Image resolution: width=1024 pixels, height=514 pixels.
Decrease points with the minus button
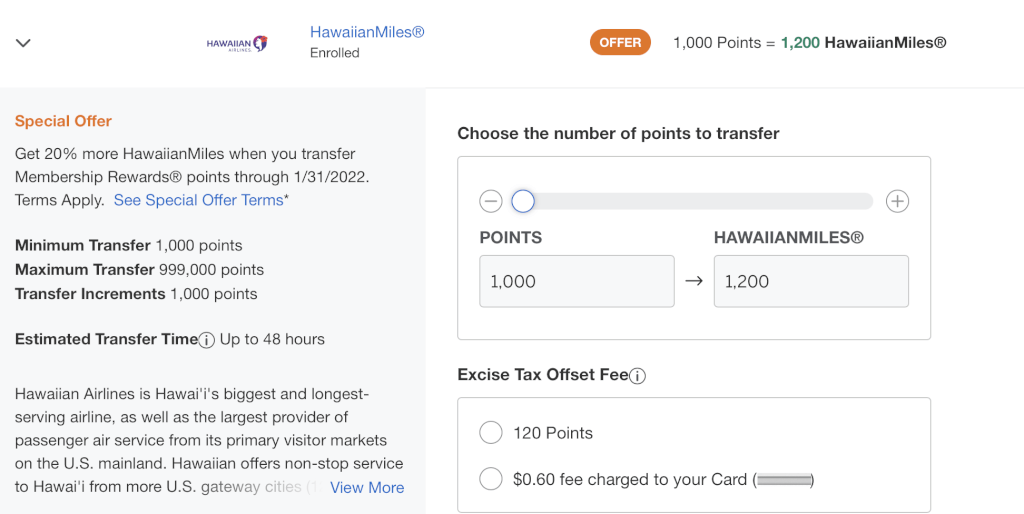point(490,201)
